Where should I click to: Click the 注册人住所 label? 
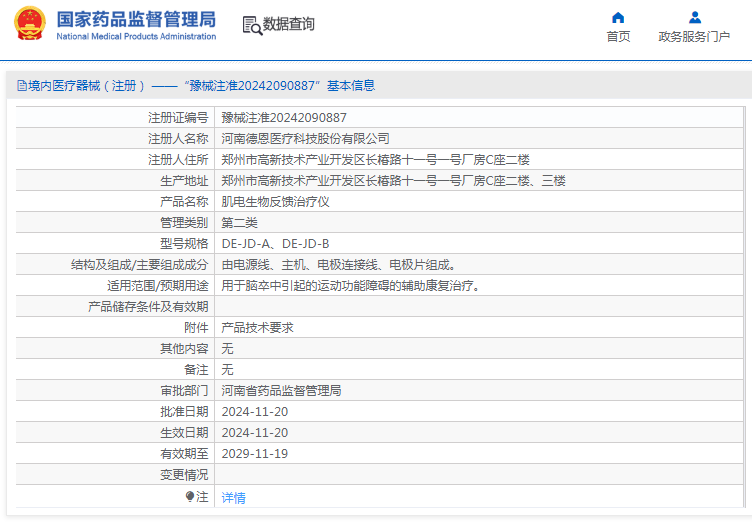[x=178, y=160]
